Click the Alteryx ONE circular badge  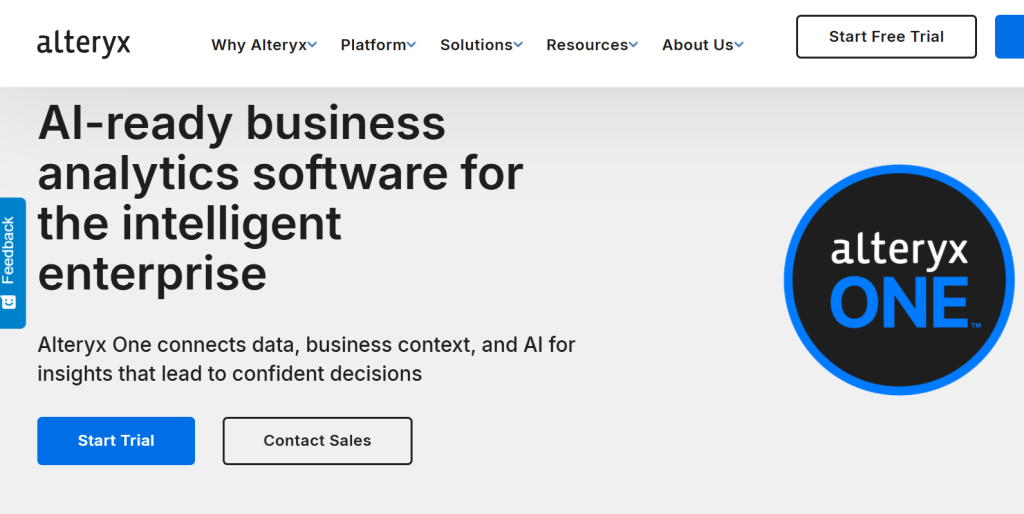(x=899, y=280)
